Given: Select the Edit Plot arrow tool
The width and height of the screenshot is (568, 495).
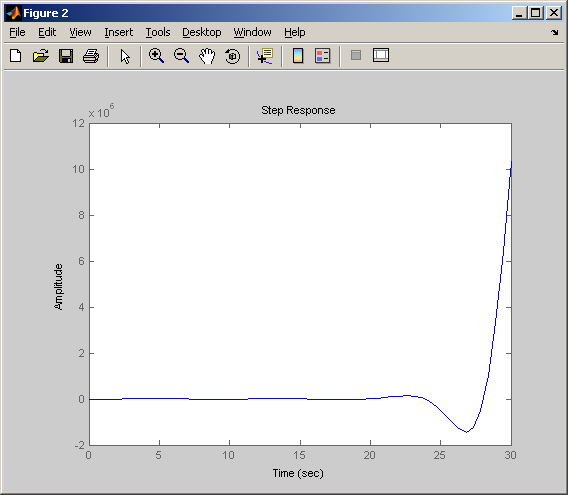Looking at the screenshot, I should 125,56.
